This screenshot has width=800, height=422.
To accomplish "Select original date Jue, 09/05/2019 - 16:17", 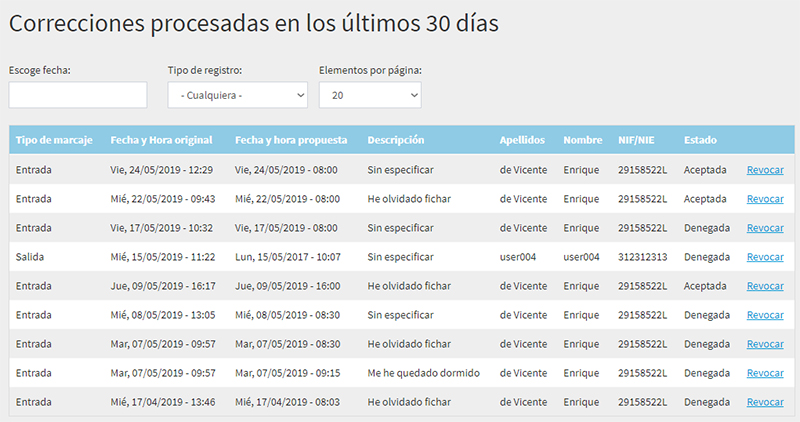I will (163, 286).
